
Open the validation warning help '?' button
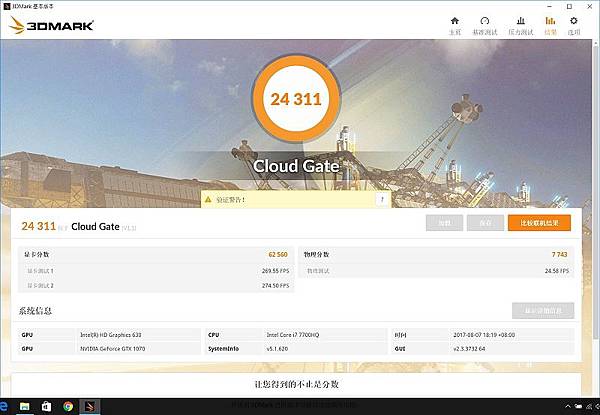pos(382,199)
